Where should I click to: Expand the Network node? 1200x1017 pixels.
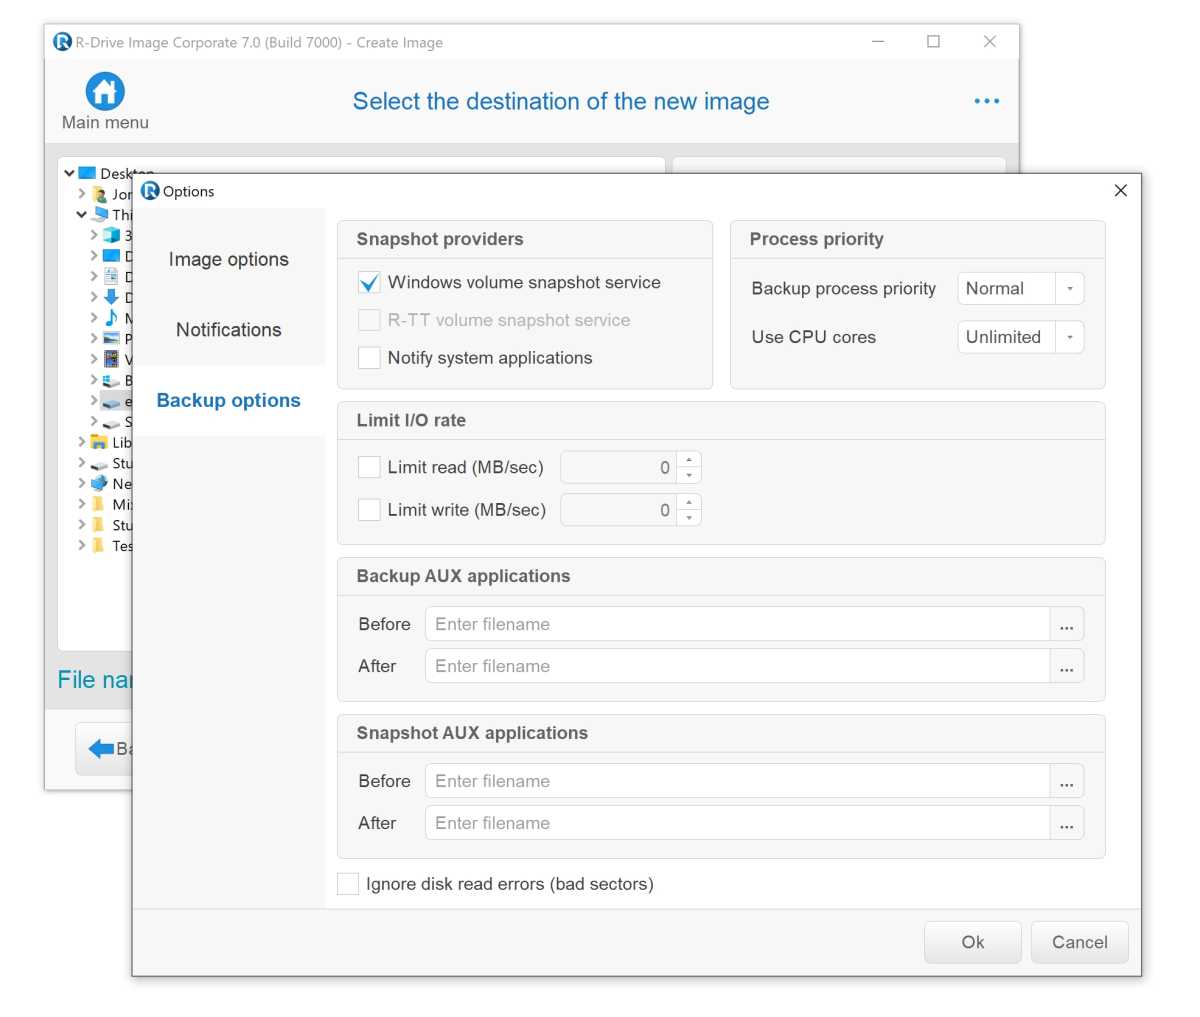tap(82, 483)
